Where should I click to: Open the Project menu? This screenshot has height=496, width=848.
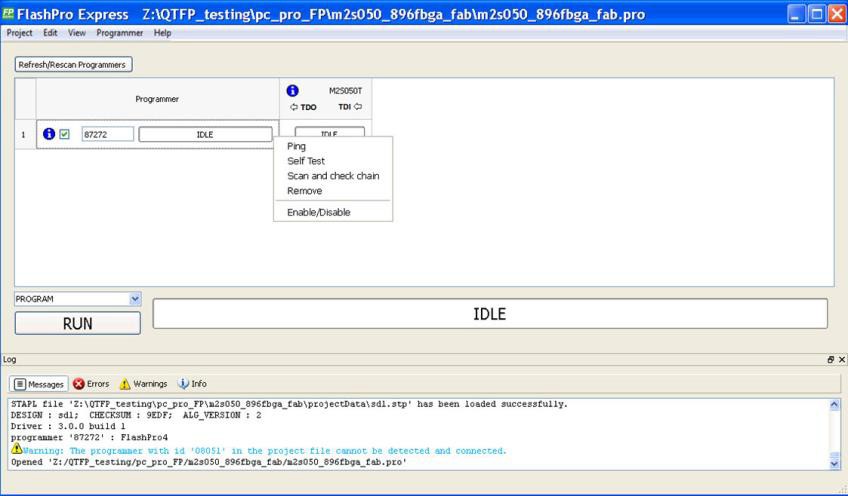click(x=19, y=33)
